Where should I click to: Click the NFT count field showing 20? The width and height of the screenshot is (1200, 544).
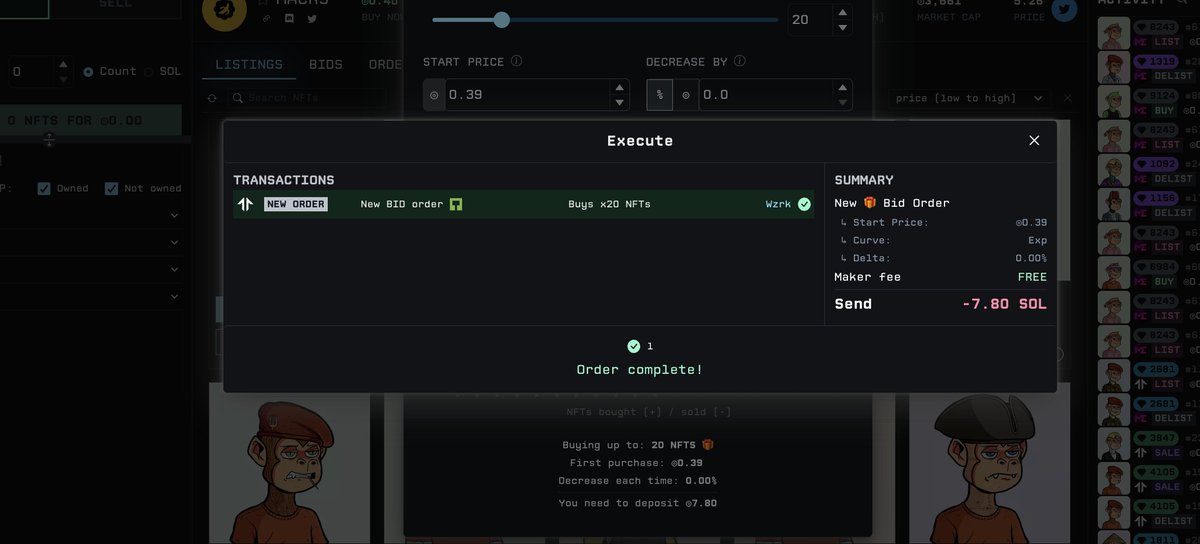click(x=809, y=19)
